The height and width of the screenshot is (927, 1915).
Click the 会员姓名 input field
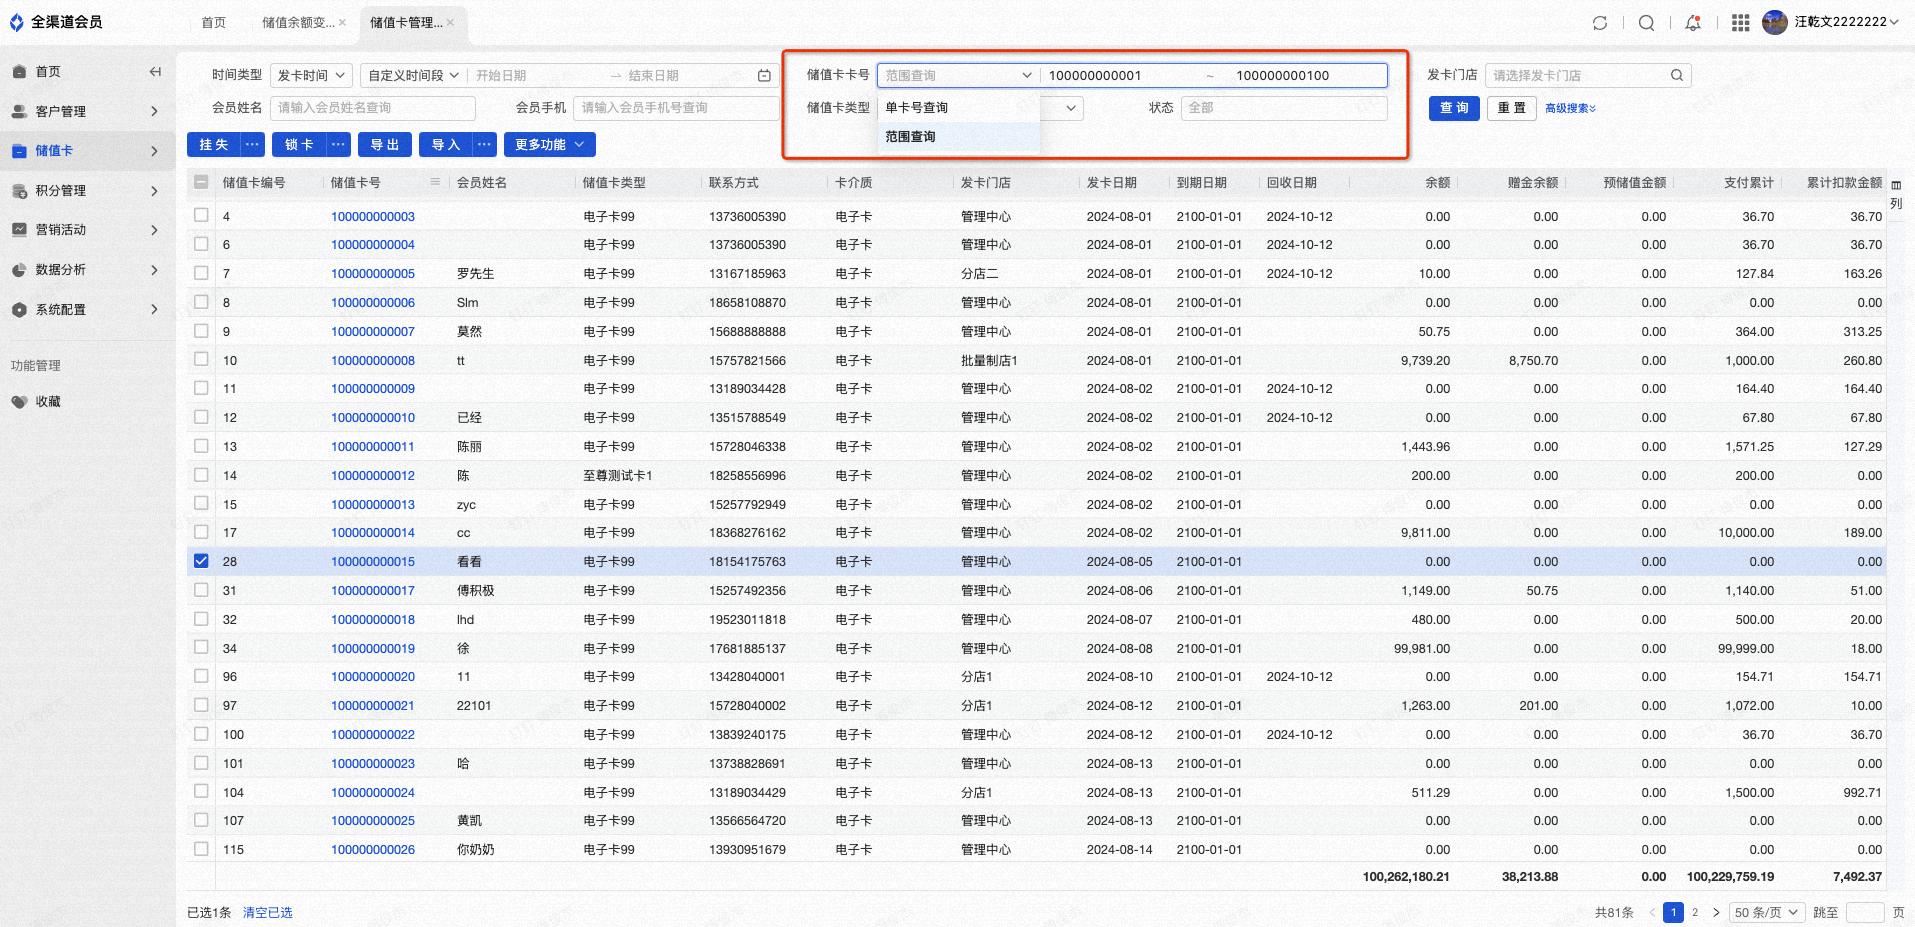coord(373,108)
